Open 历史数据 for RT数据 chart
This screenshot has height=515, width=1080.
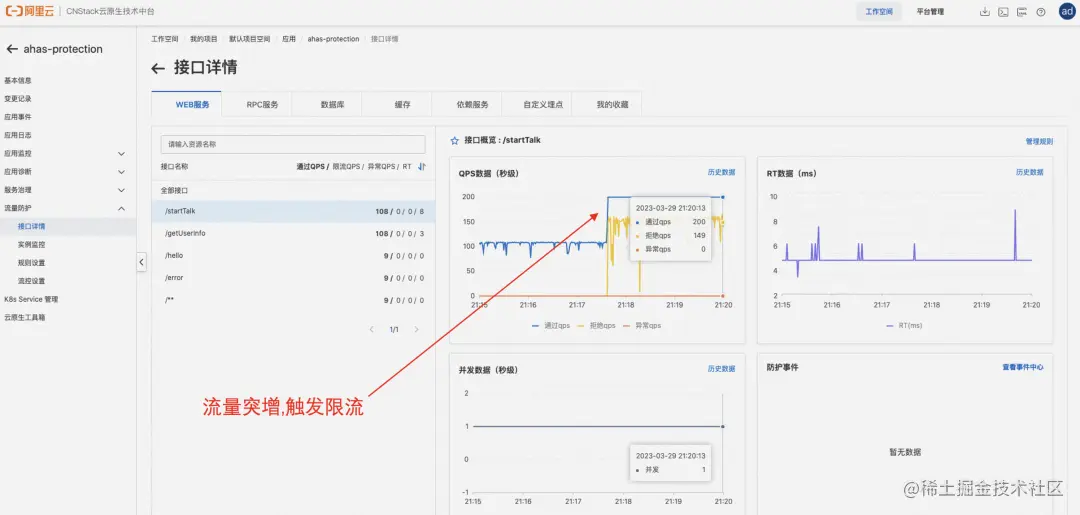[x=1030, y=172]
